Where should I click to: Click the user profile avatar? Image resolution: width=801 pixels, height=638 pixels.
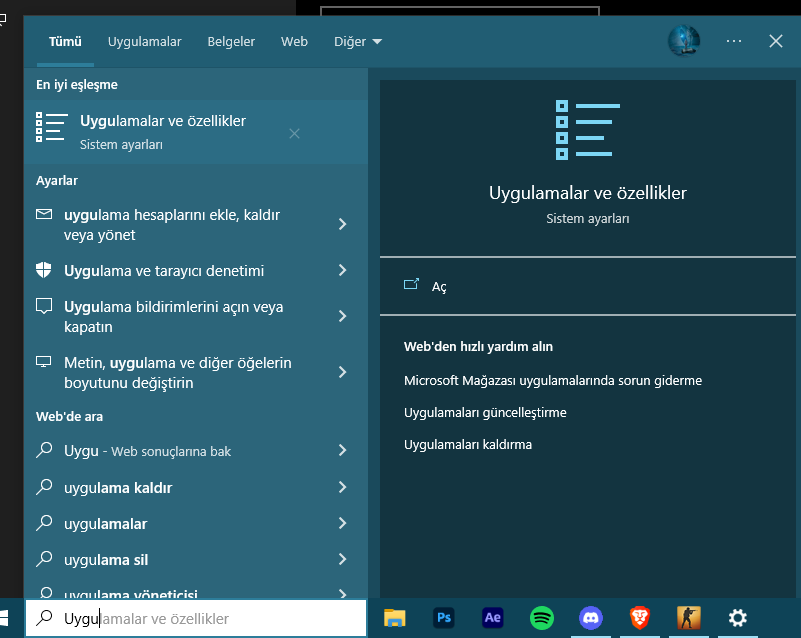pos(684,41)
